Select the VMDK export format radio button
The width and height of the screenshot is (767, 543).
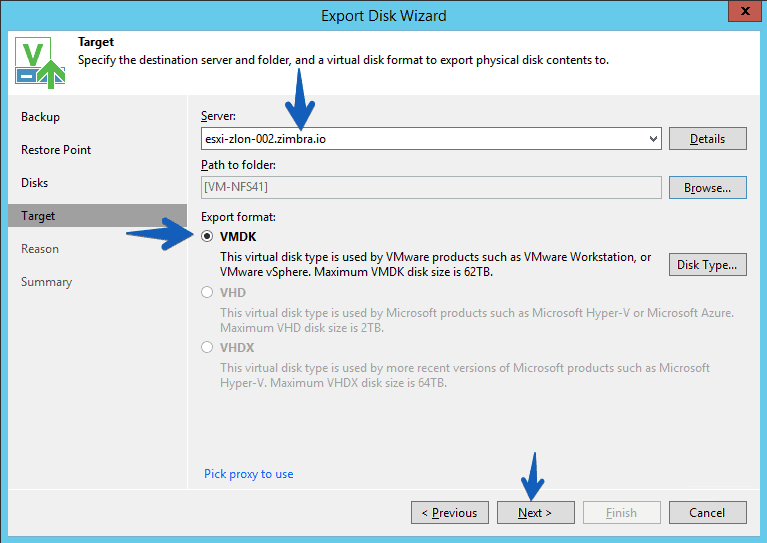(x=207, y=236)
